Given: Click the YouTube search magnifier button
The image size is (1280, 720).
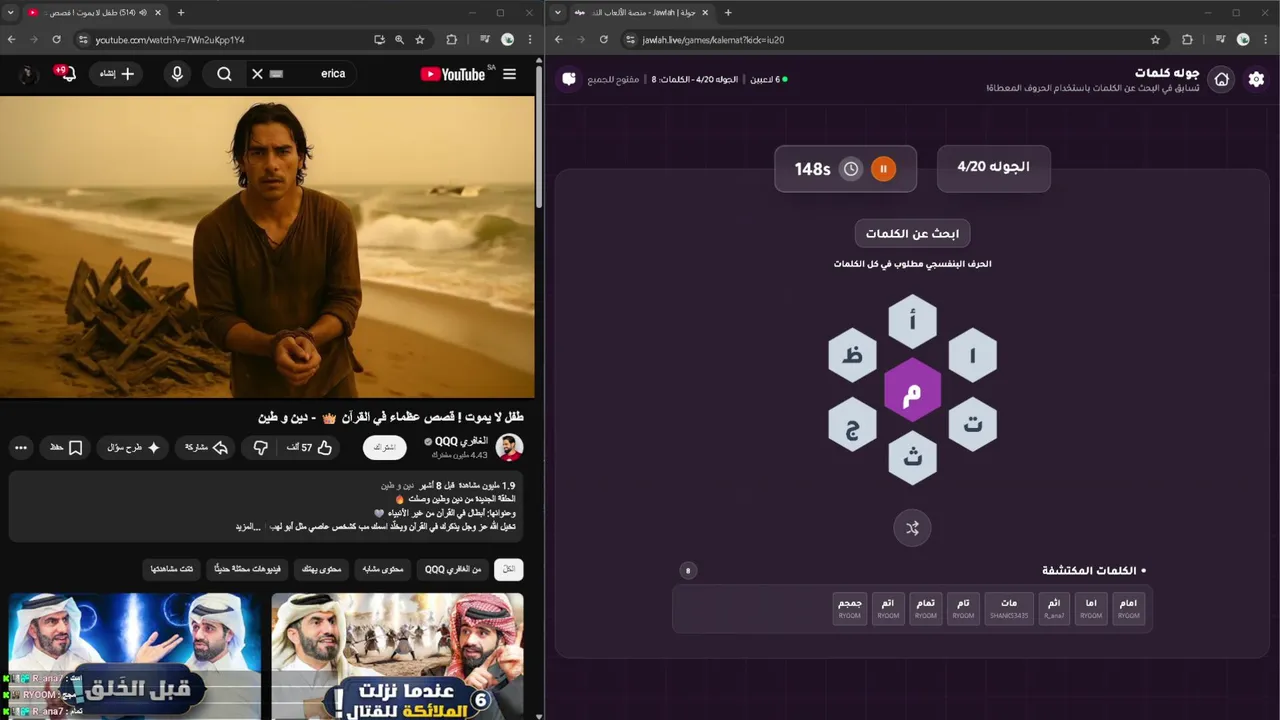Looking at the screenshot, I should click(224, 74).
